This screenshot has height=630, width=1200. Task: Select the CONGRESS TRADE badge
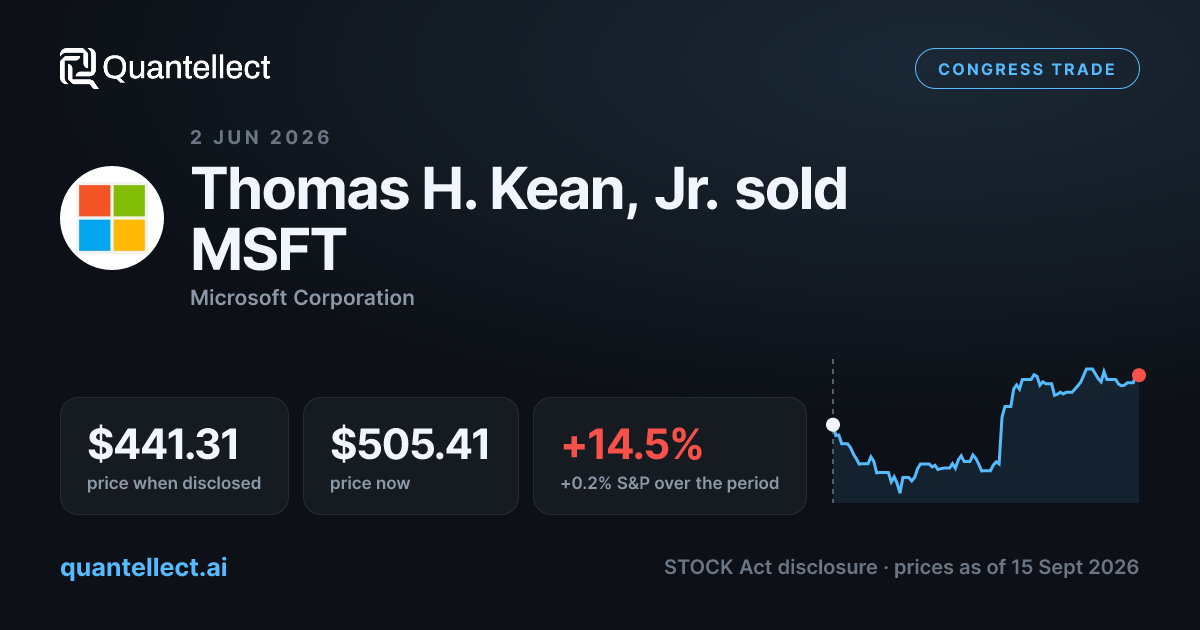tap(1027, 69)
